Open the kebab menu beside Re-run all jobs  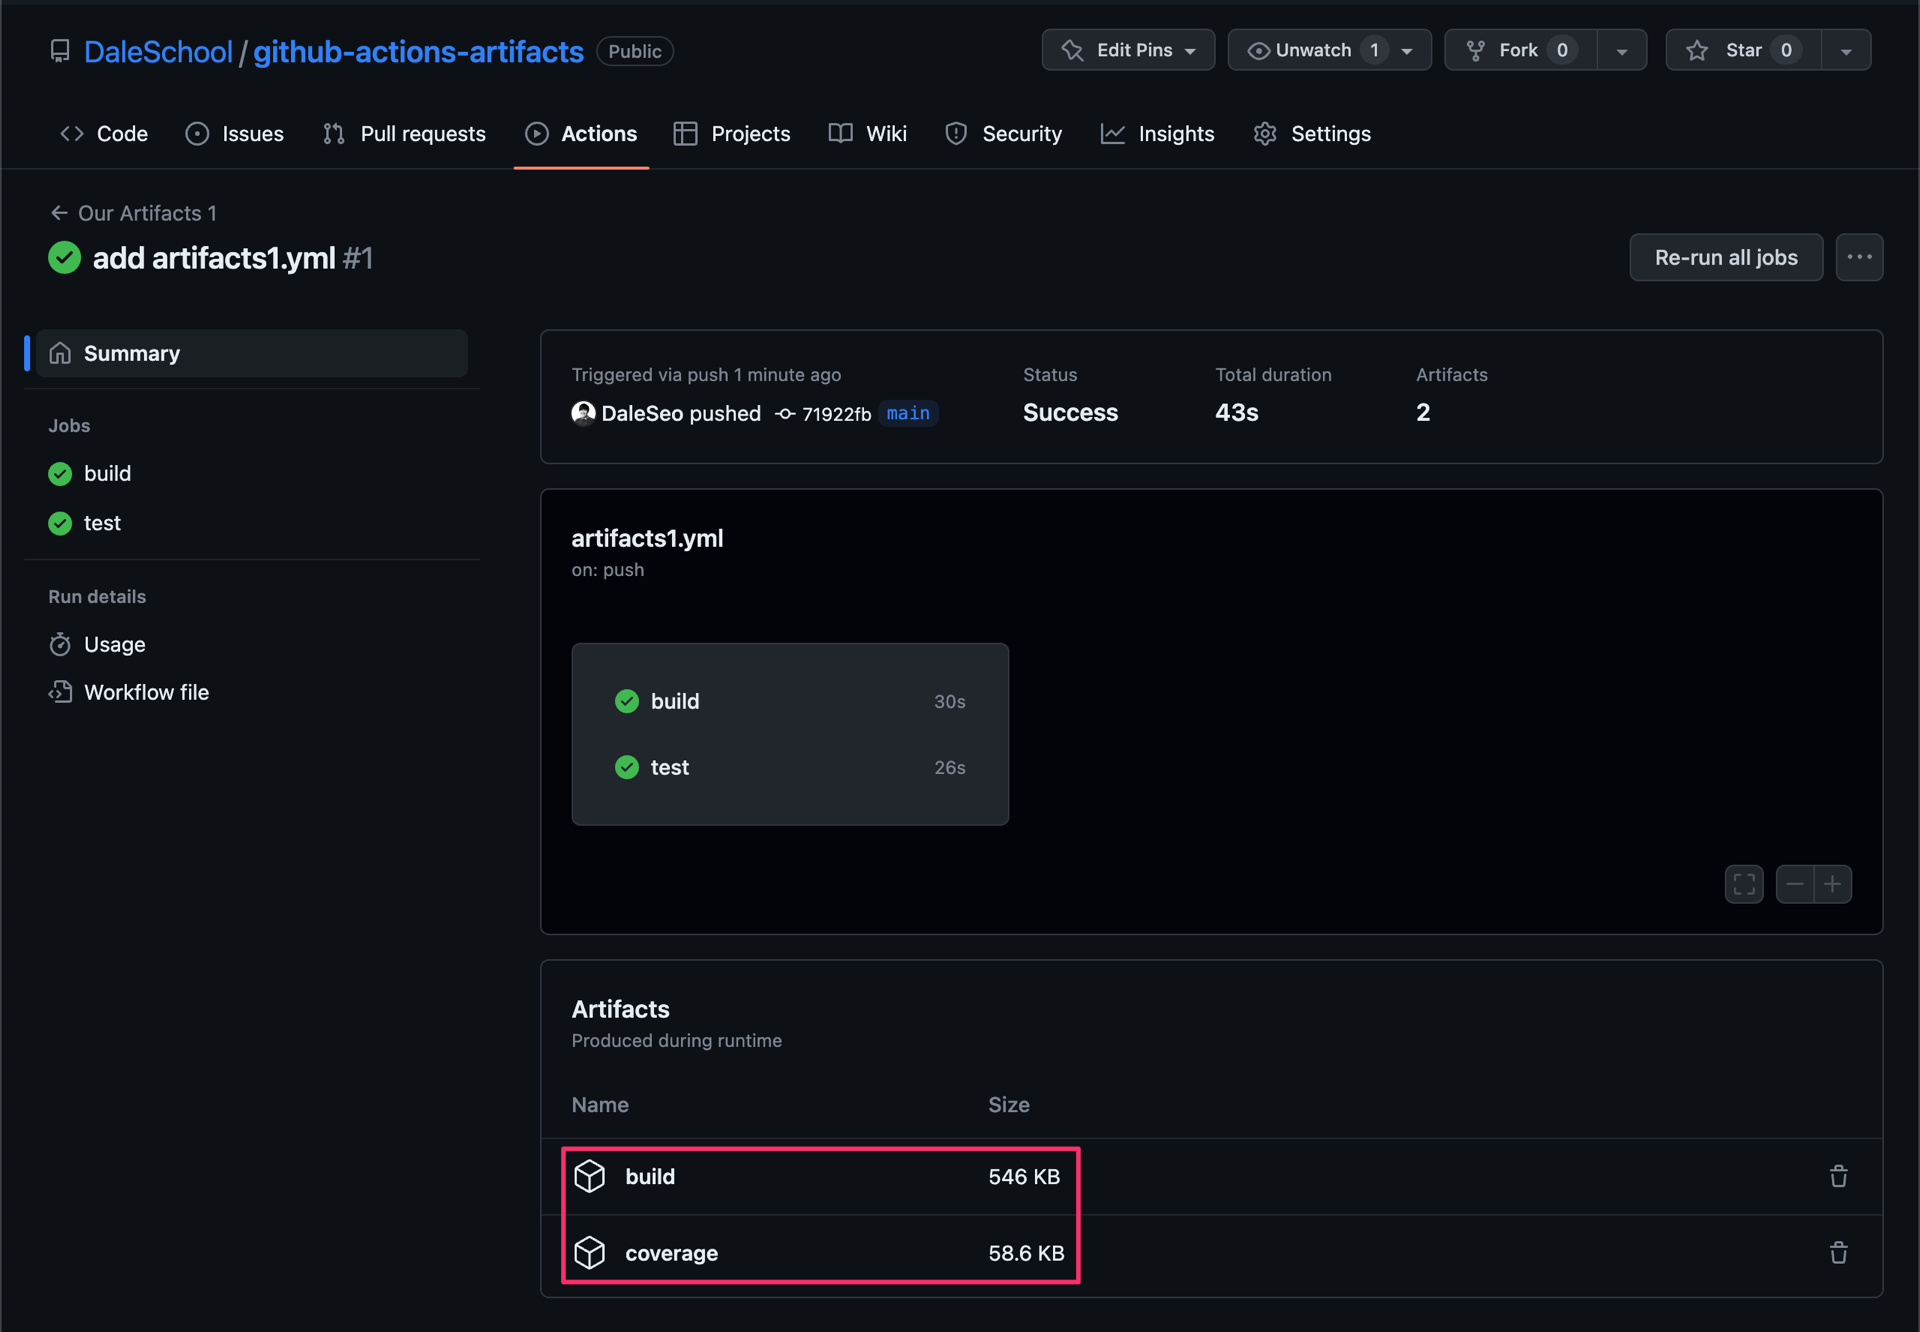[1859, 257]
